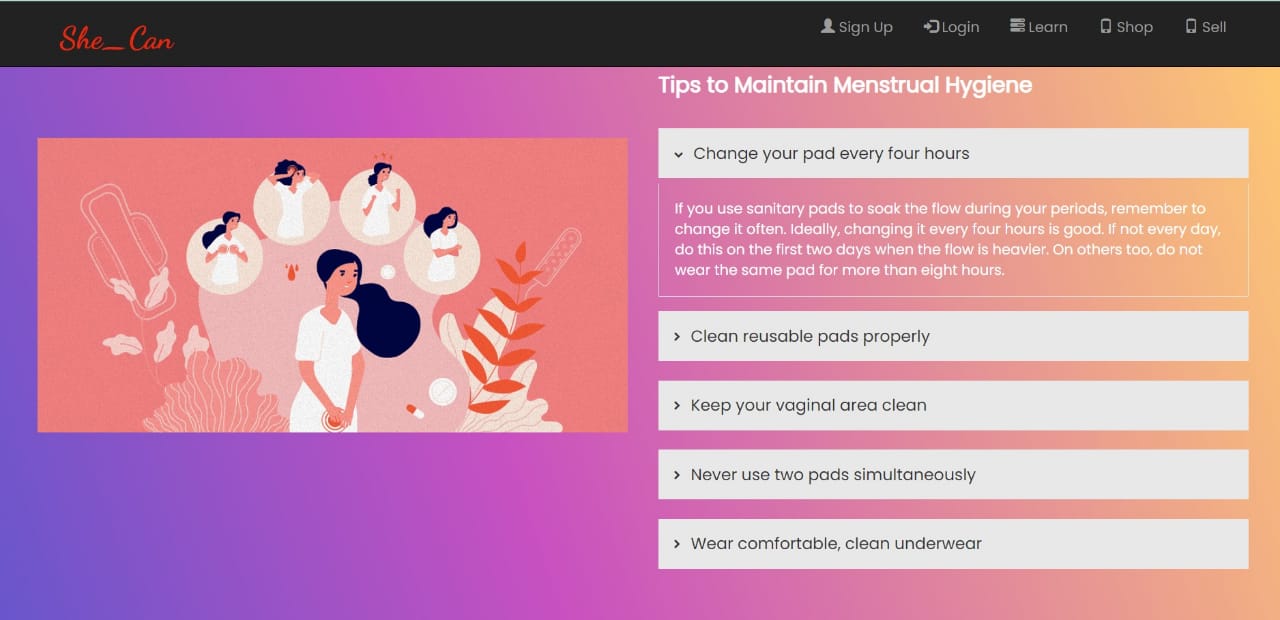
Task: Click the user icon beside Sign Up
Action: tap(827, 26)
